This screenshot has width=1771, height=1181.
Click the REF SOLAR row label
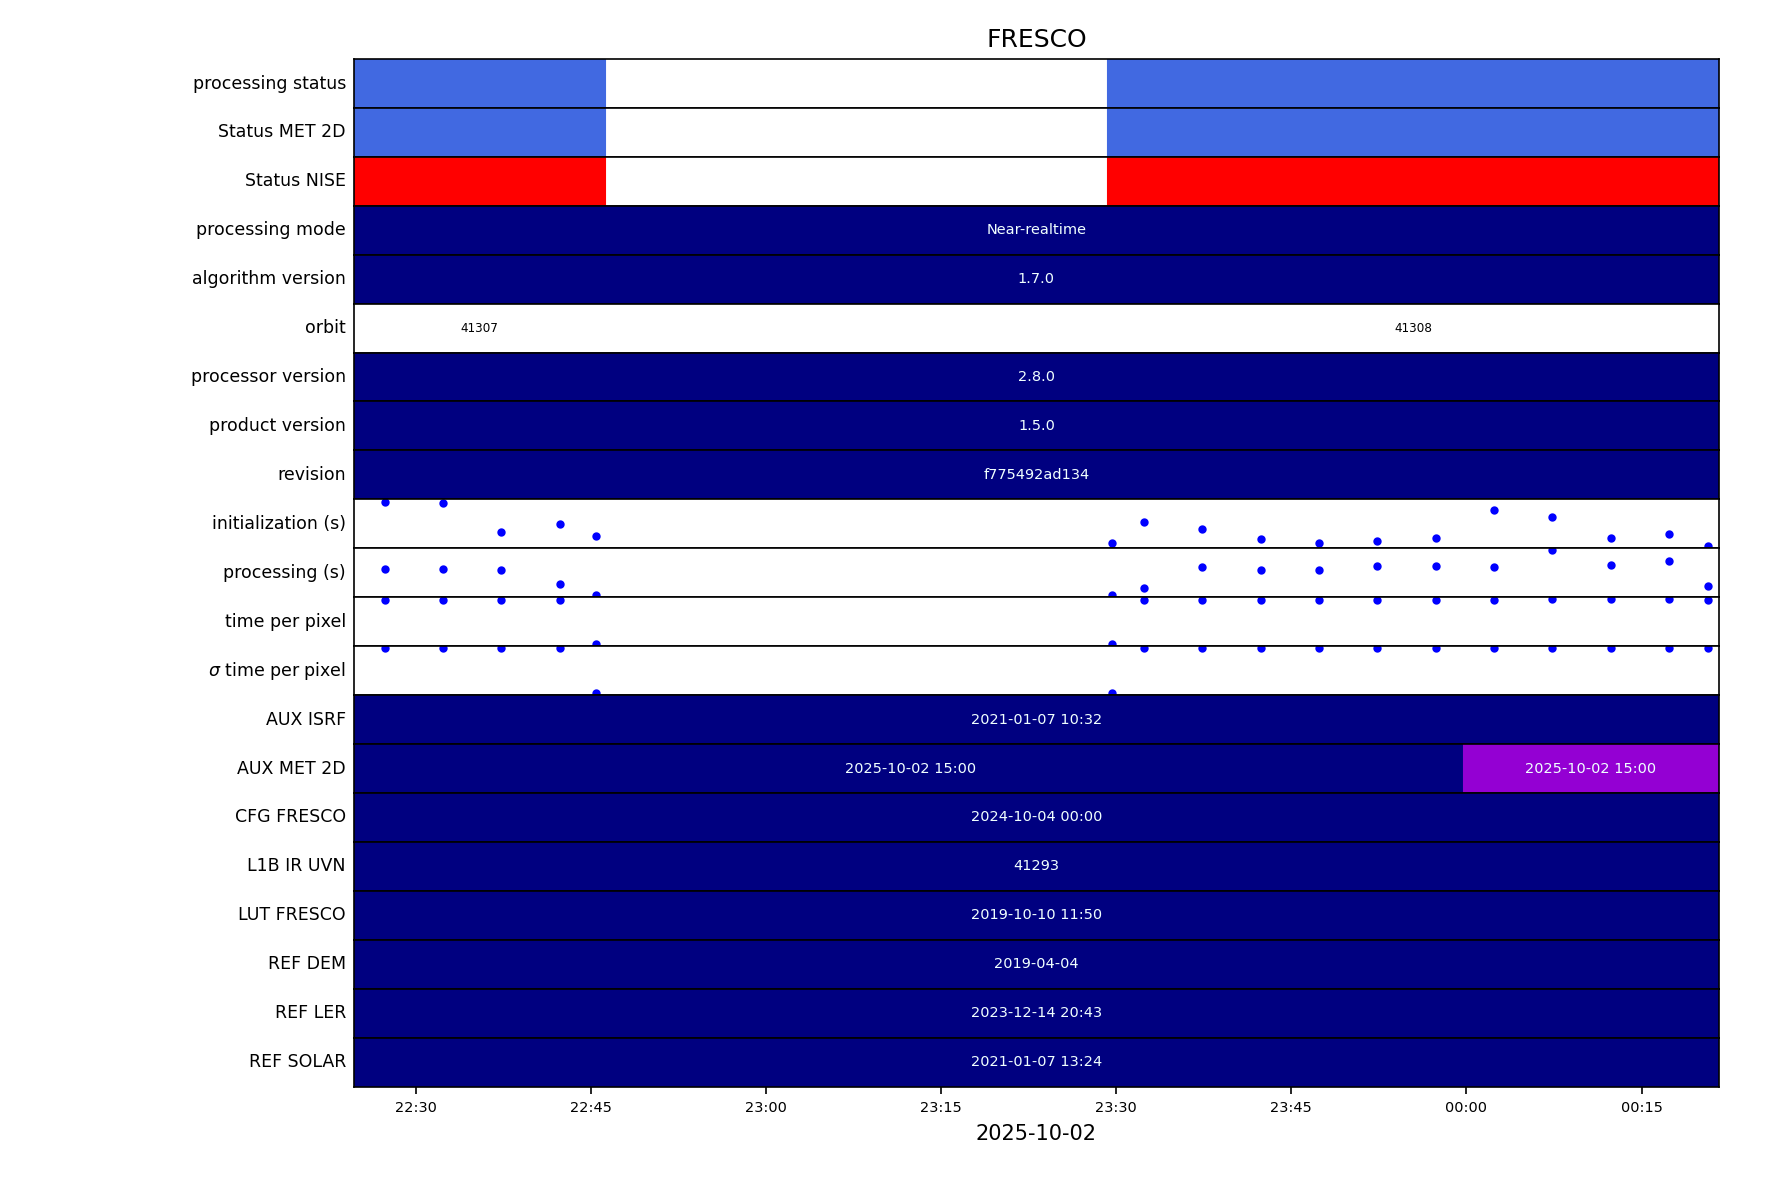click(x=297, y=1061)
